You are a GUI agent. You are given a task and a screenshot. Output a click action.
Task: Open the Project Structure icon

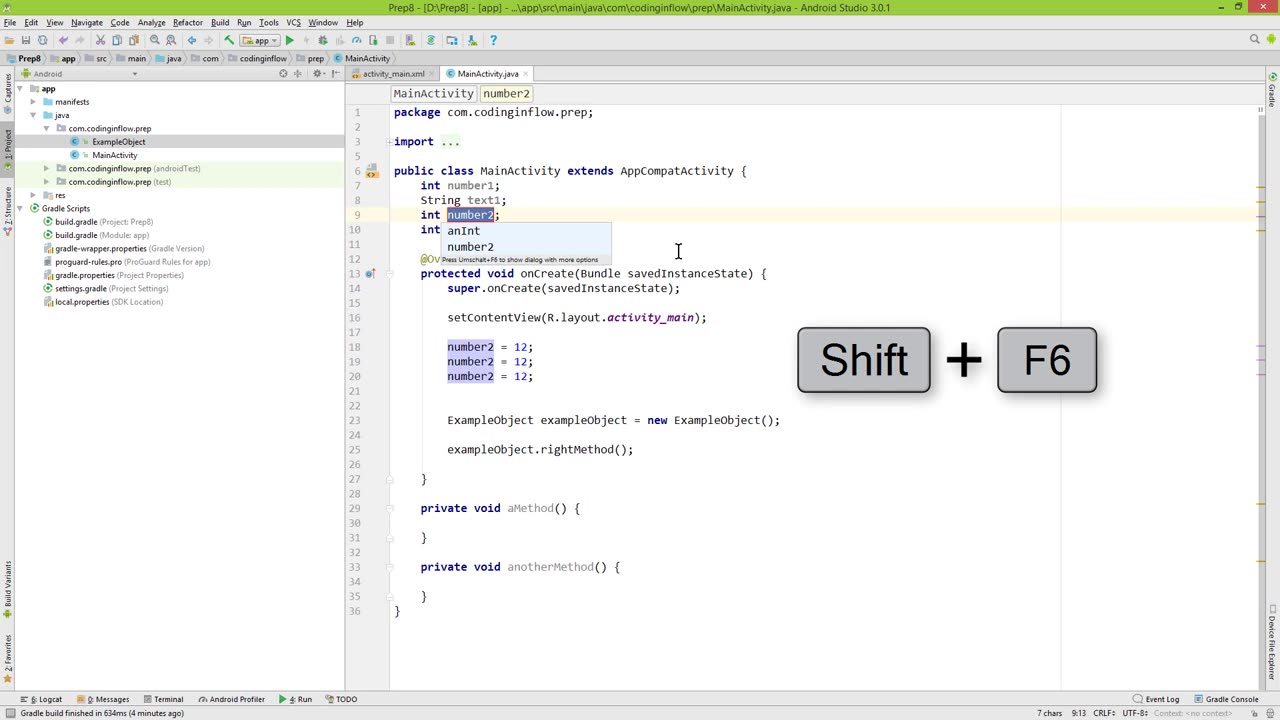point(452,40)
